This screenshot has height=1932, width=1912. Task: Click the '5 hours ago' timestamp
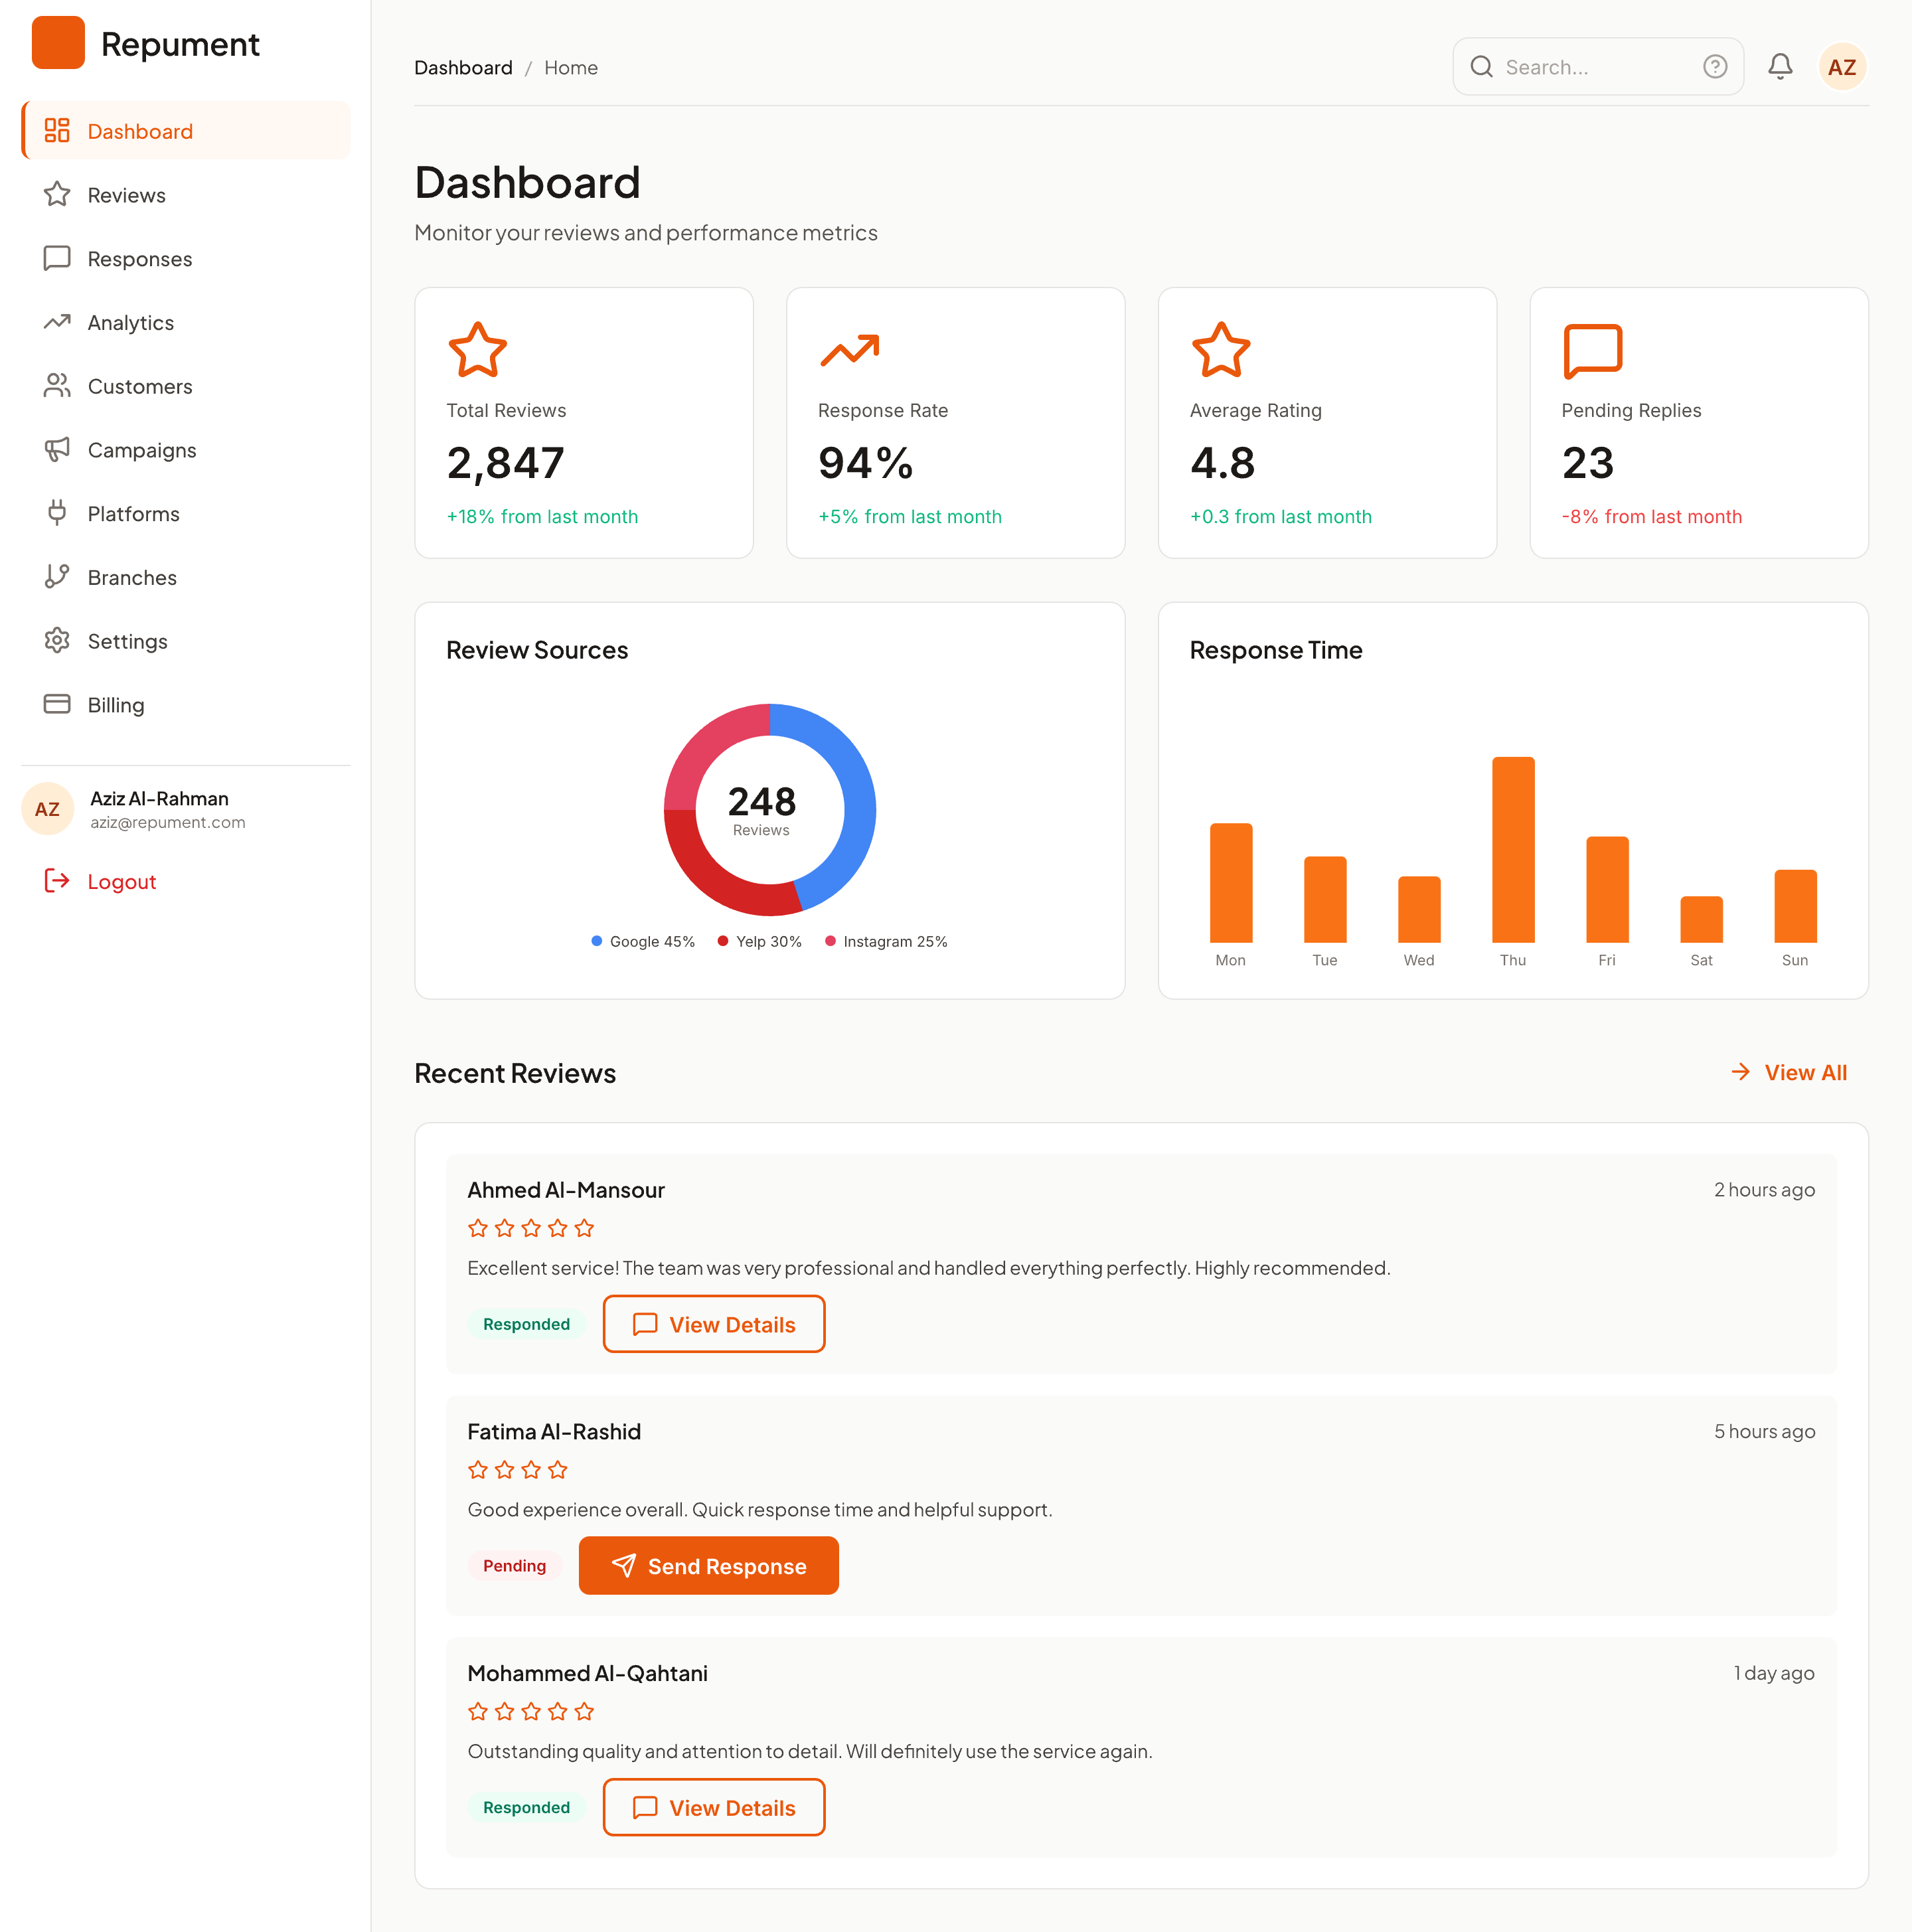pyautogui.click(x=1764, y=1432)
